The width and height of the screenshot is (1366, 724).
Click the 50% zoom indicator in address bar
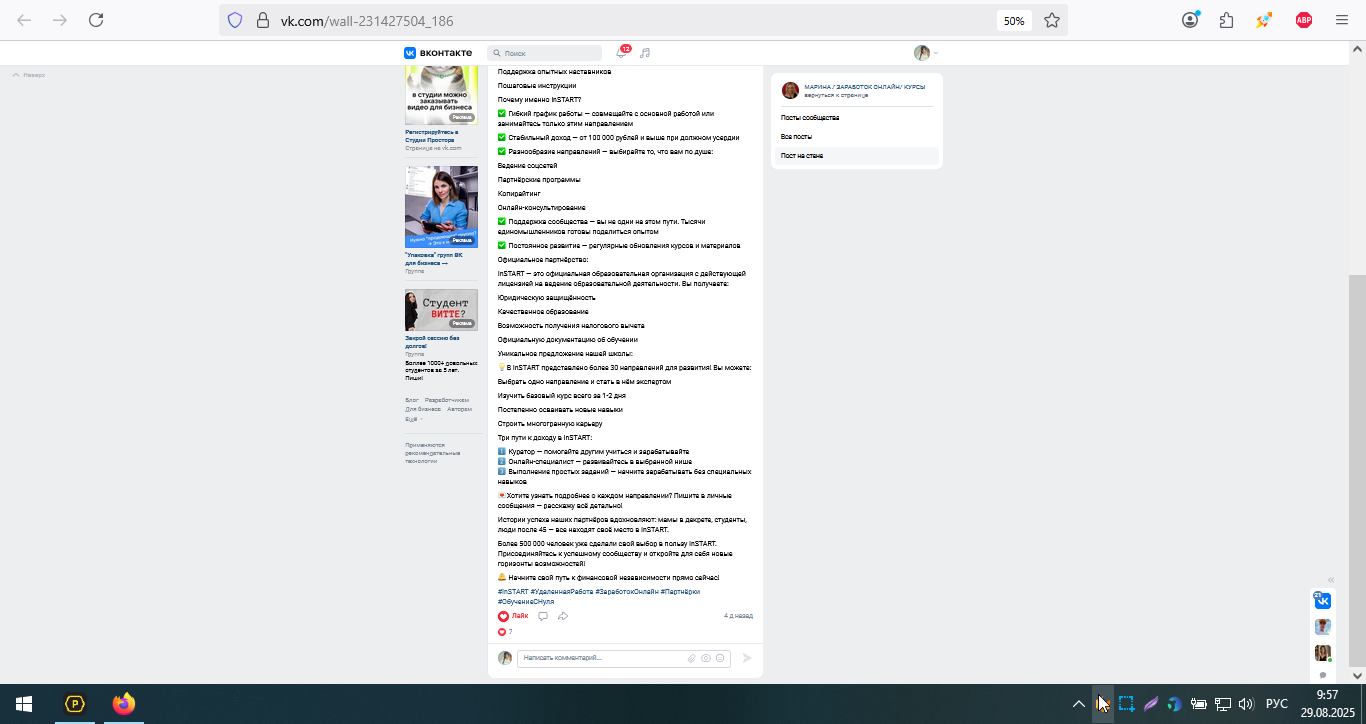pyautogui.click(x=1014, y=20)
